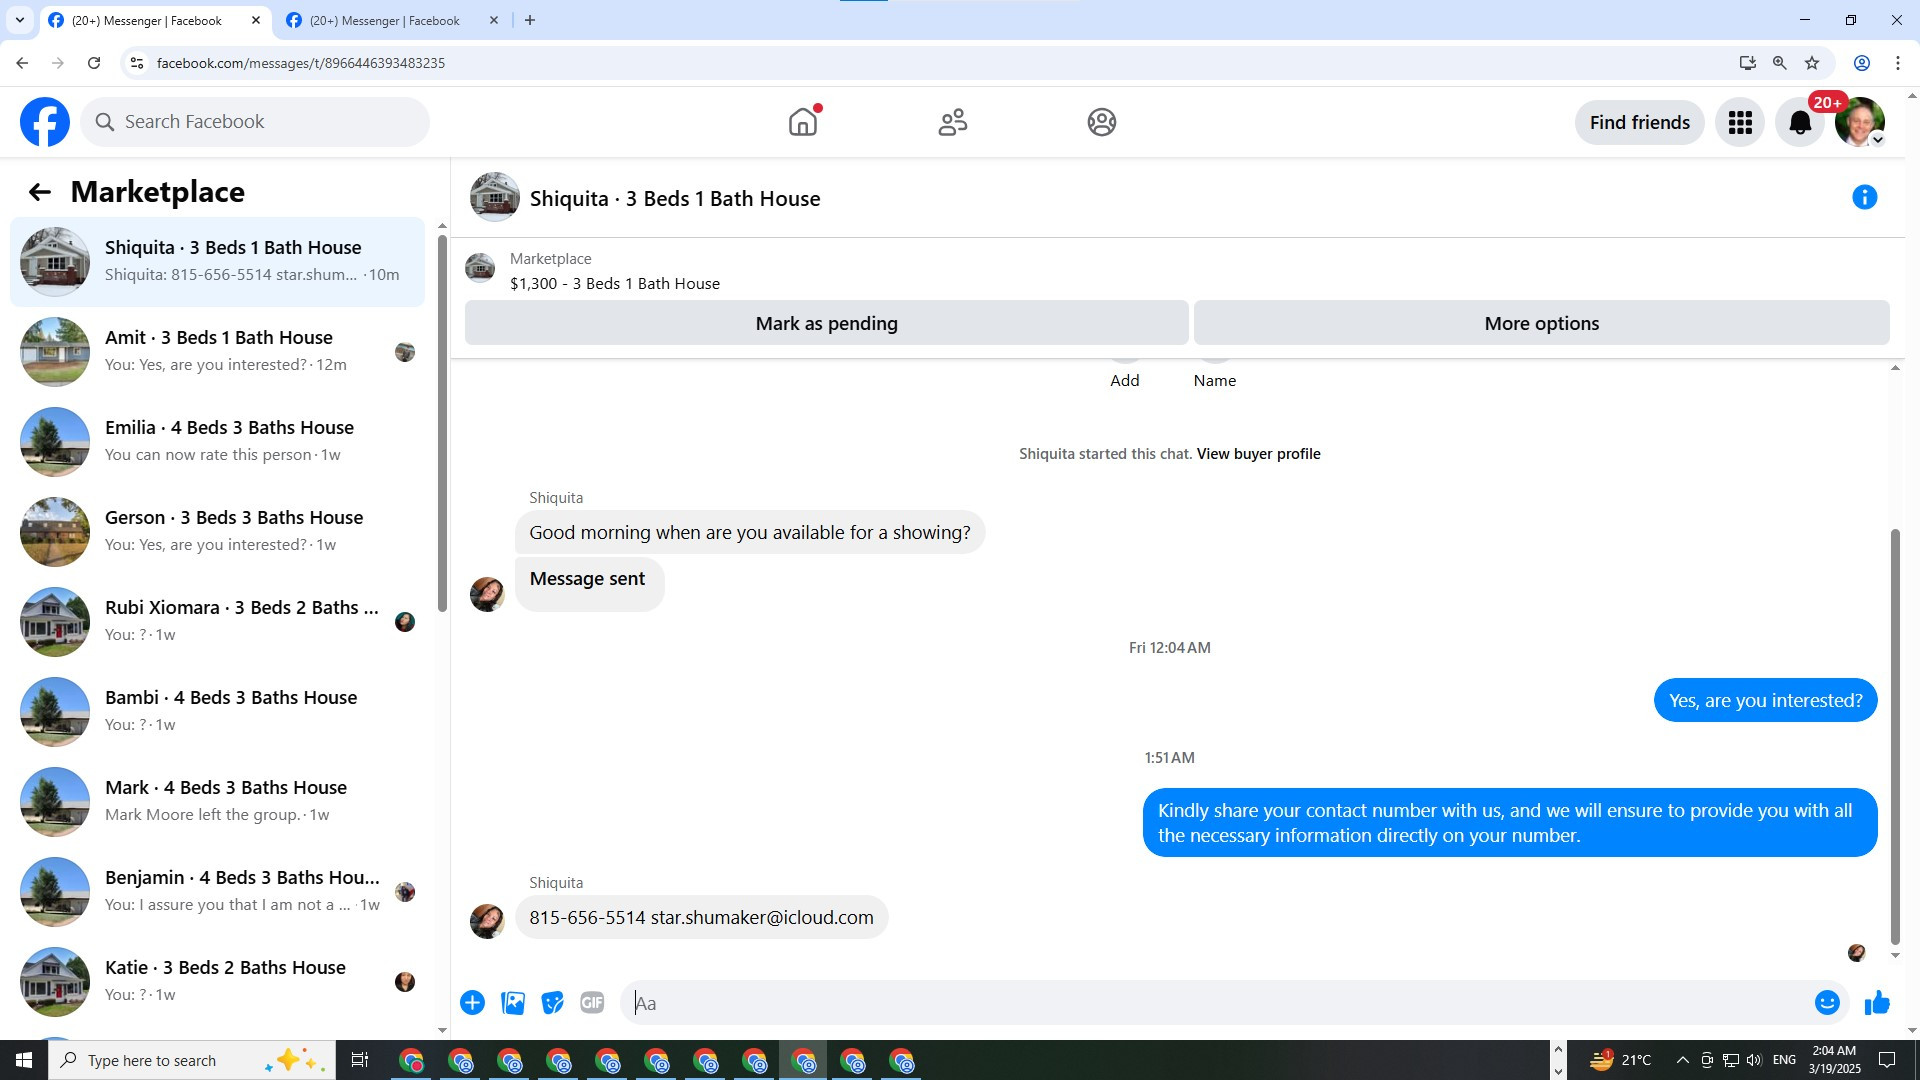Open the Groups icon in top navigation

click(x=1102, y=122)
